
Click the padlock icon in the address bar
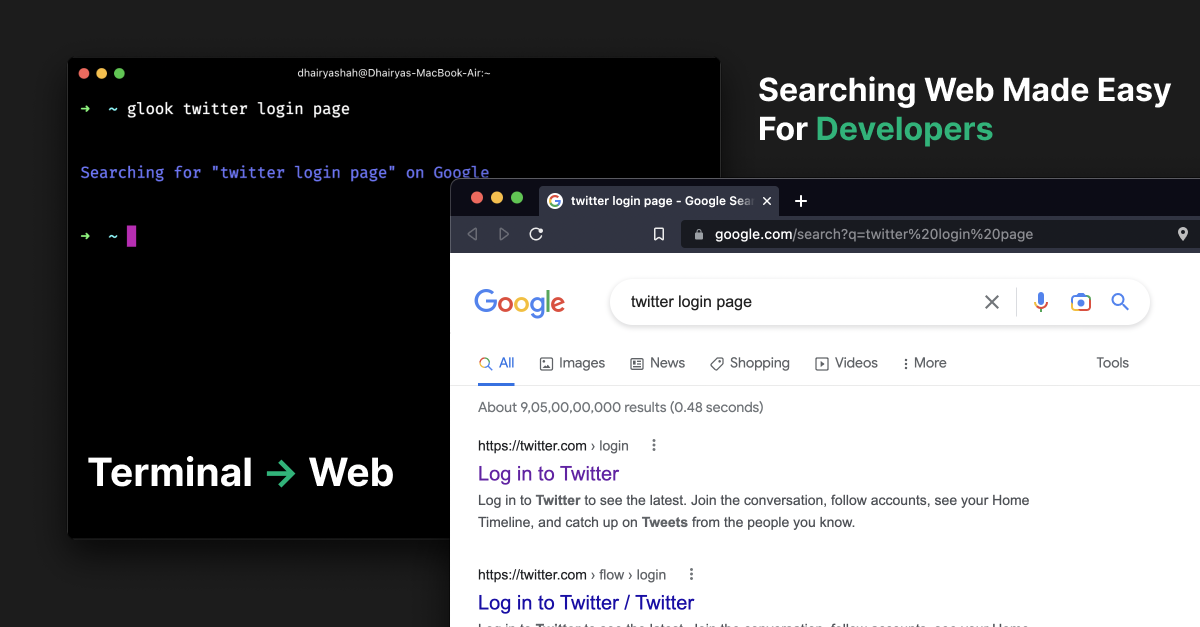pyautogui.click(x=698, y=234)
